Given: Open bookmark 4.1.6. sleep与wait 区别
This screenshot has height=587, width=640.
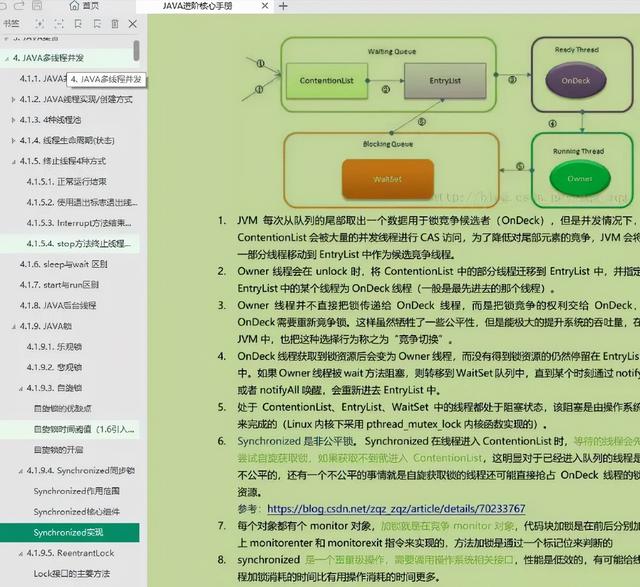Looking at the screenshot, I should pos(64,264).
